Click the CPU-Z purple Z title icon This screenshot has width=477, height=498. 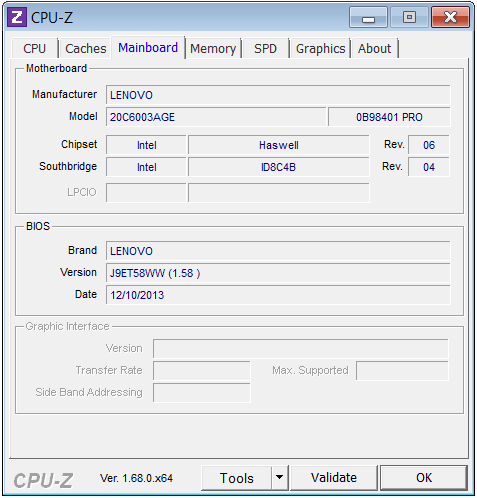tap(17, 17)
